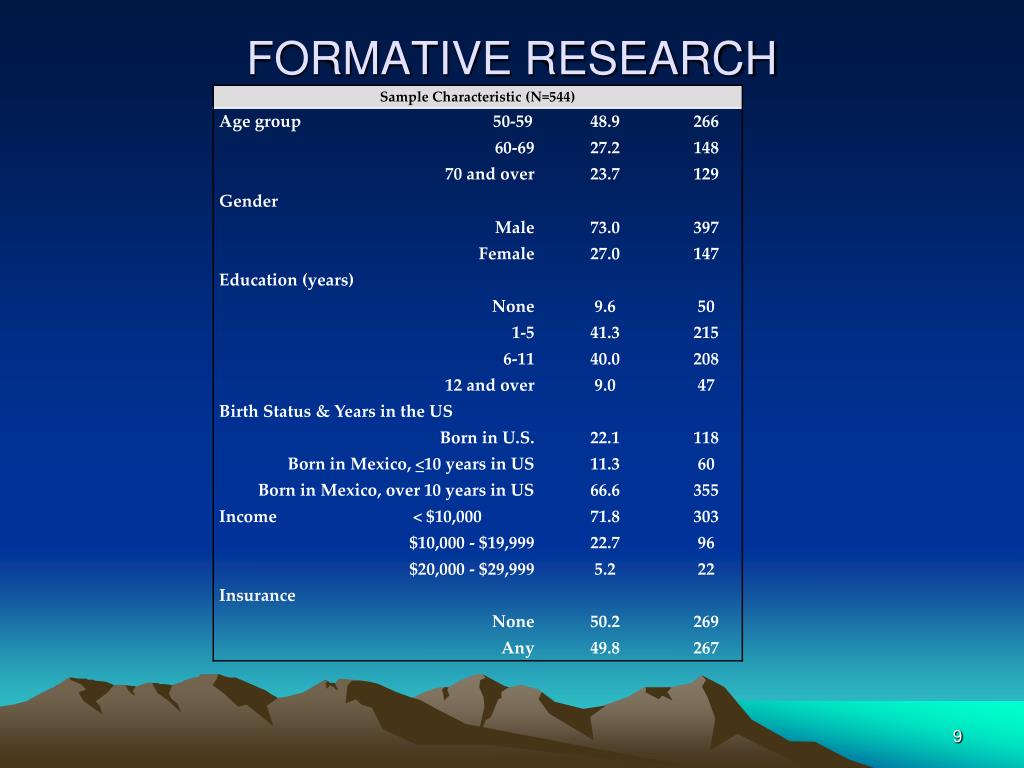Image resolution: width=1024 pixels, height=768 pixels.
Task: Select the count 47
Action: tap(706, 385)
